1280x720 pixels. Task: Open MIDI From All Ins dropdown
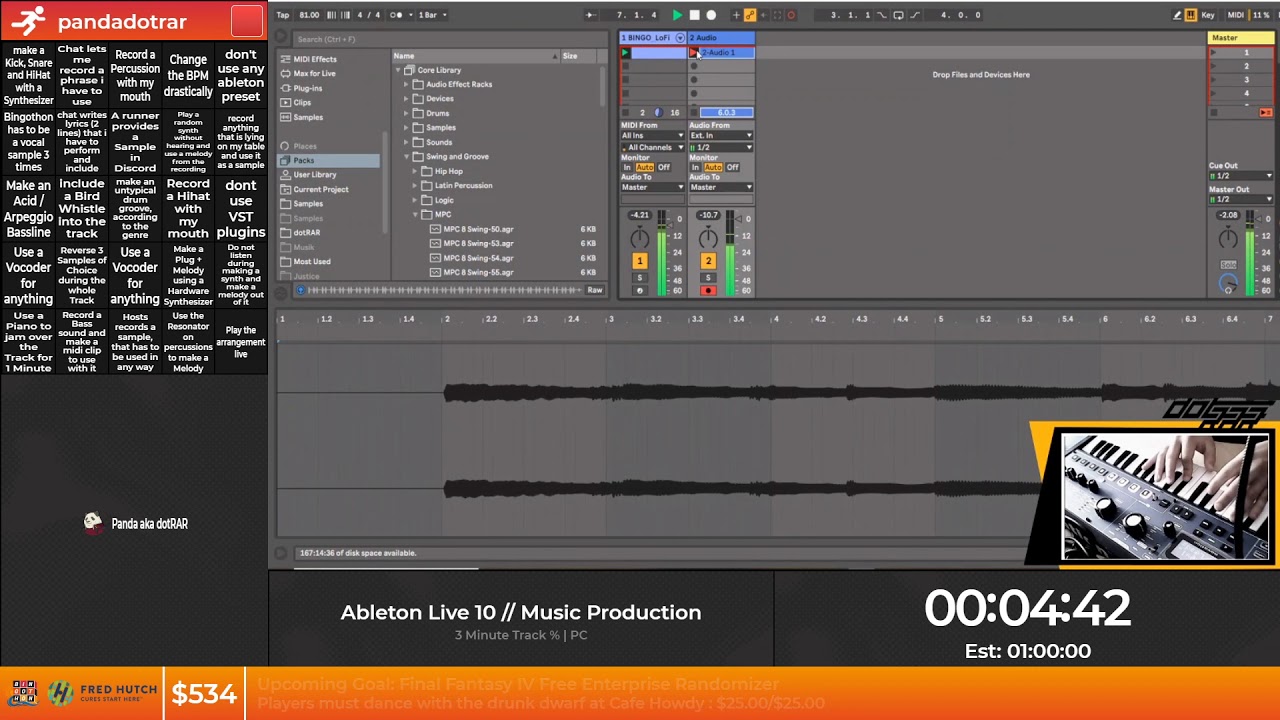click(x=652, y=136)
